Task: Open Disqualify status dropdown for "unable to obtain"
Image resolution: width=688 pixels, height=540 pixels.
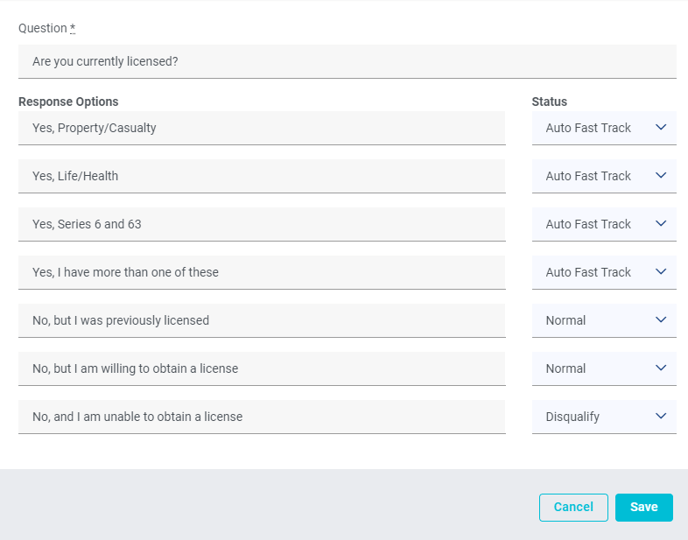Action: tap(604, 417)
